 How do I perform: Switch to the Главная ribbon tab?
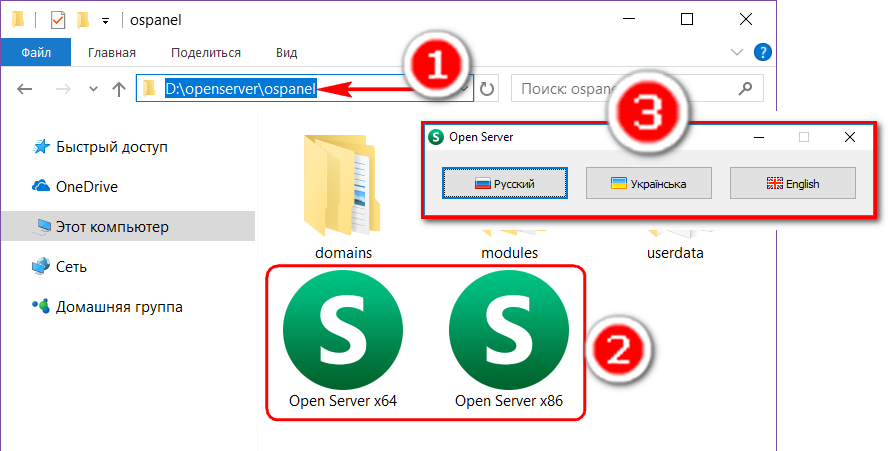click(x=112, y=53)
